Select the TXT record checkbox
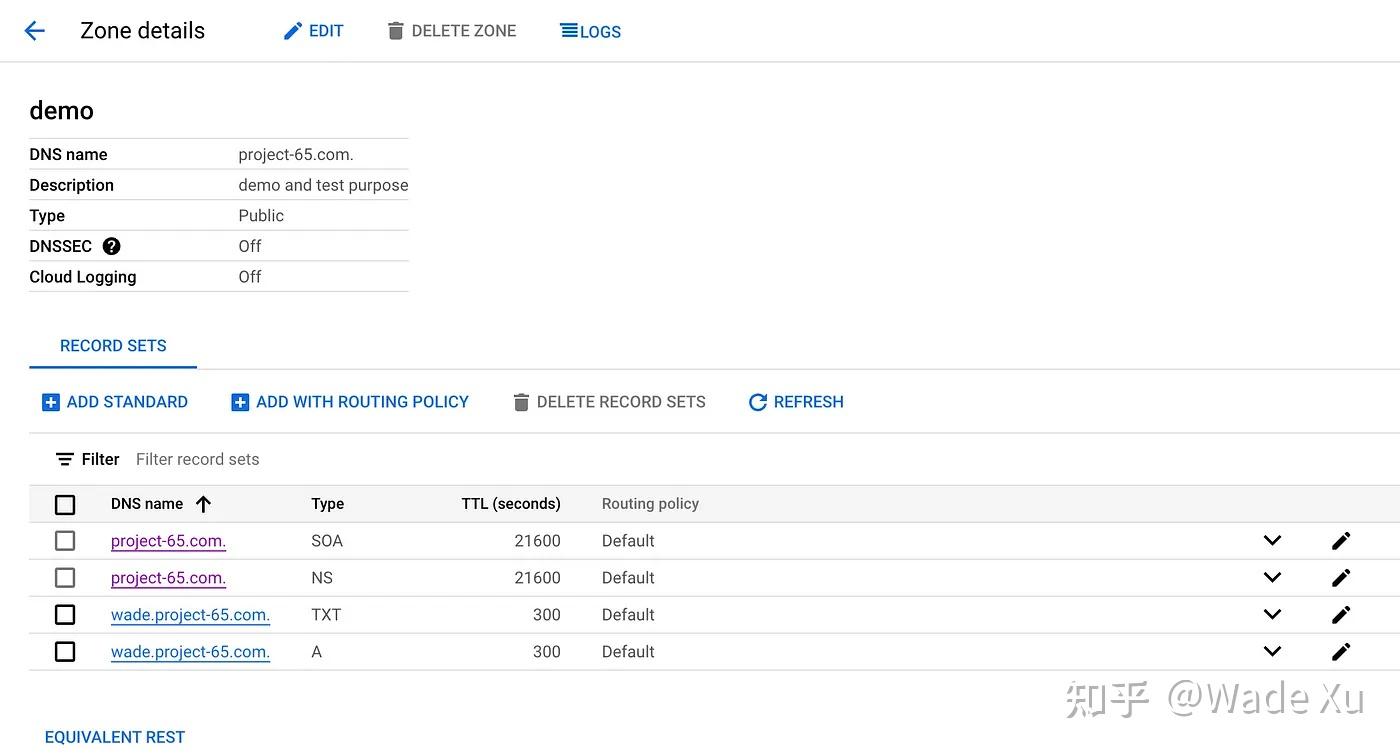 coord(65,615)
